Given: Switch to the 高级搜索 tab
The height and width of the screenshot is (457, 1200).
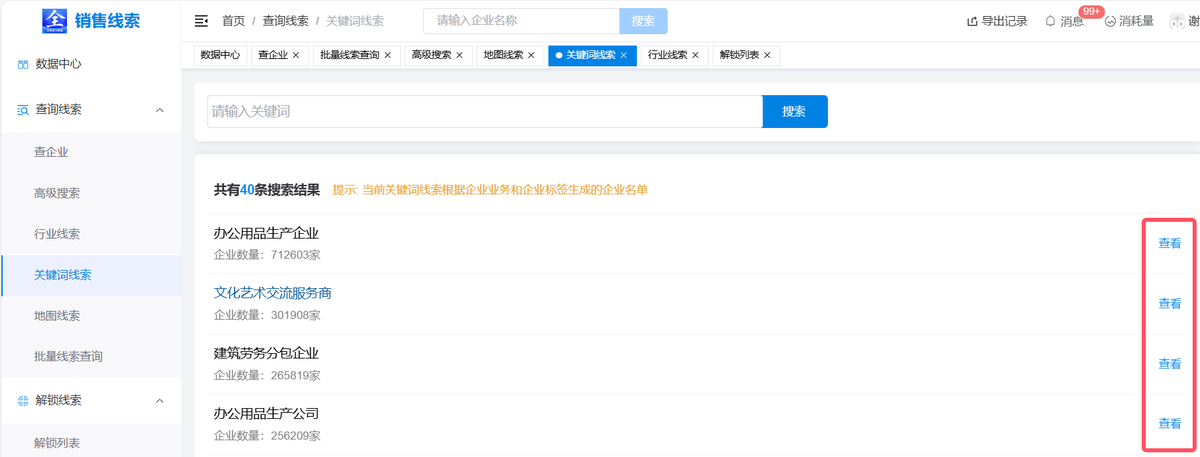Looking at the screenshot, I should pyautogui.click(x=431, y=56).
